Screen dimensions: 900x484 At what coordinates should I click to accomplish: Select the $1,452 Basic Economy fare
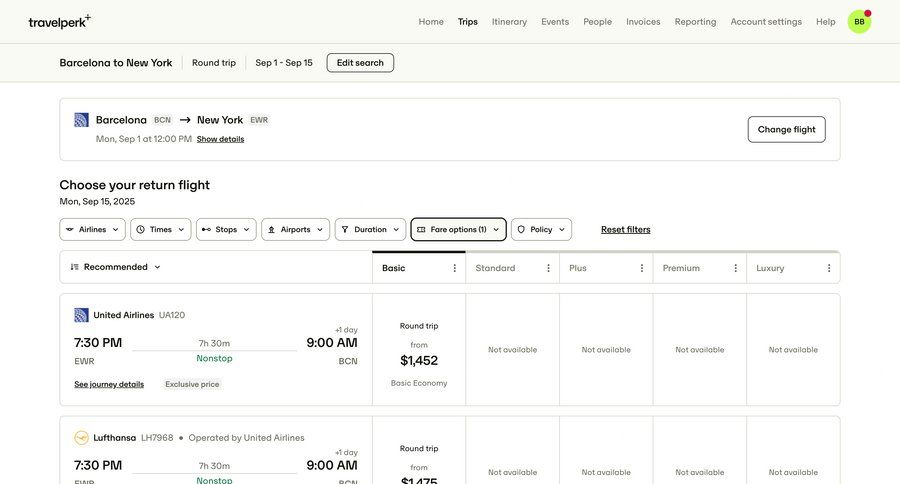pos(419,354)
